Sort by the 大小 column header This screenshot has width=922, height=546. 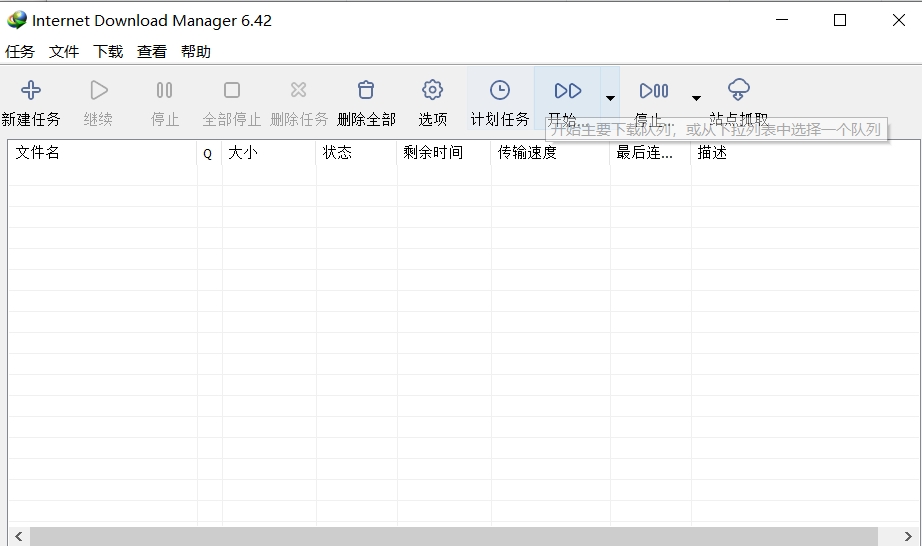coord(269,153)
